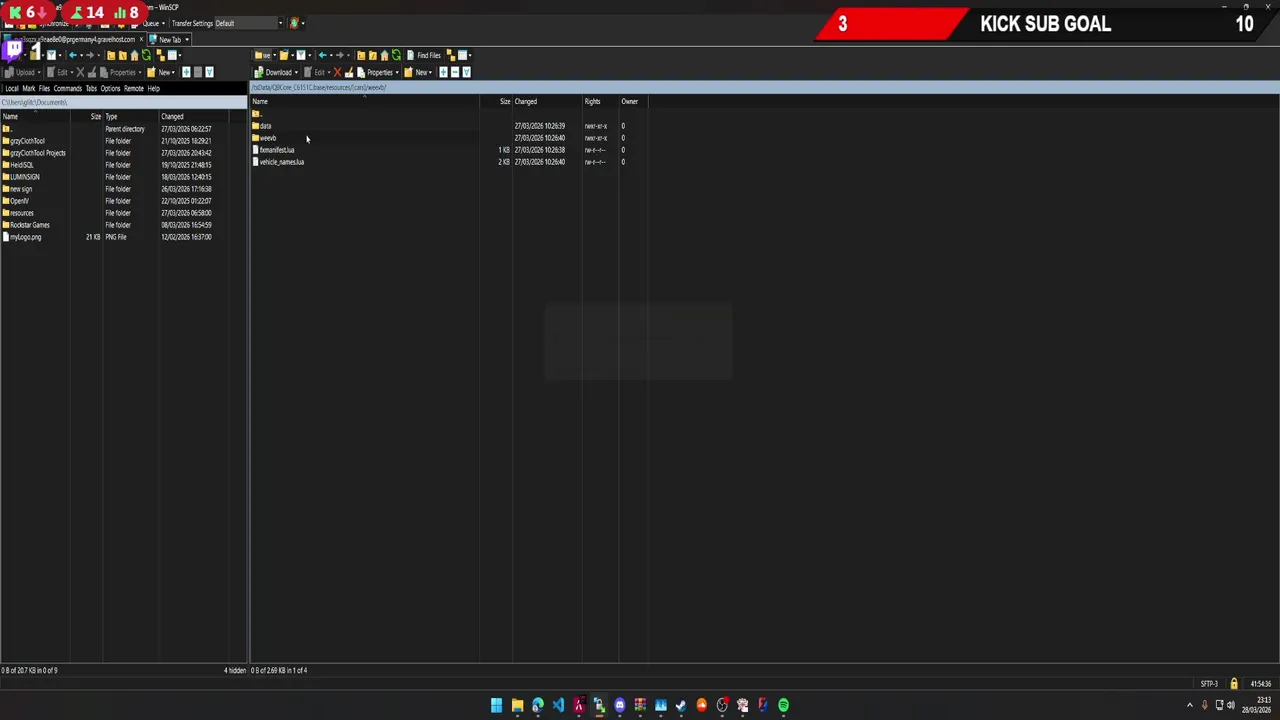Image resolution: width=1280 pixels, height=720 pixels.
Task: Open Spotify from the taskbar
Action: pos(783,705)
